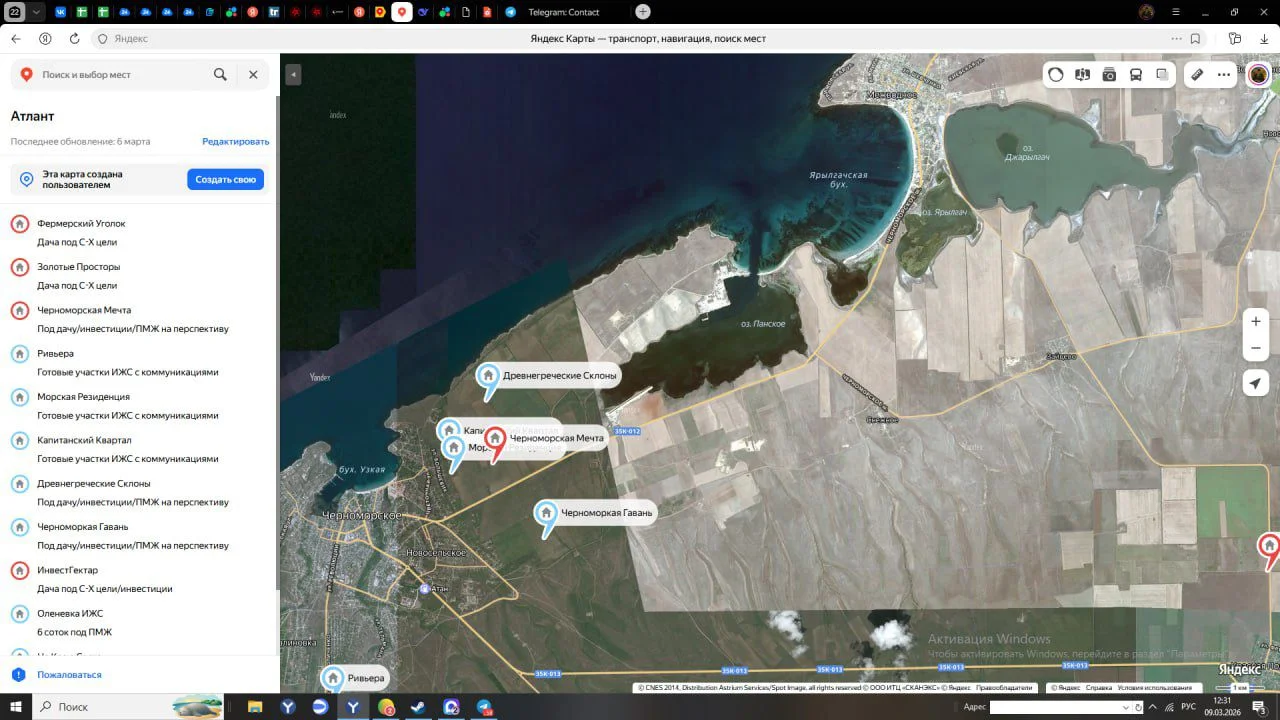Open File Explorer from the taskbar
1280x720 pixels.
(x=255, y=707)
